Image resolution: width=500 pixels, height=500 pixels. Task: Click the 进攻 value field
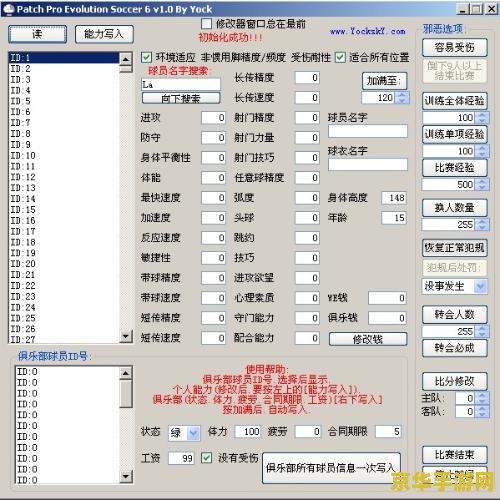tap(214, 118)
